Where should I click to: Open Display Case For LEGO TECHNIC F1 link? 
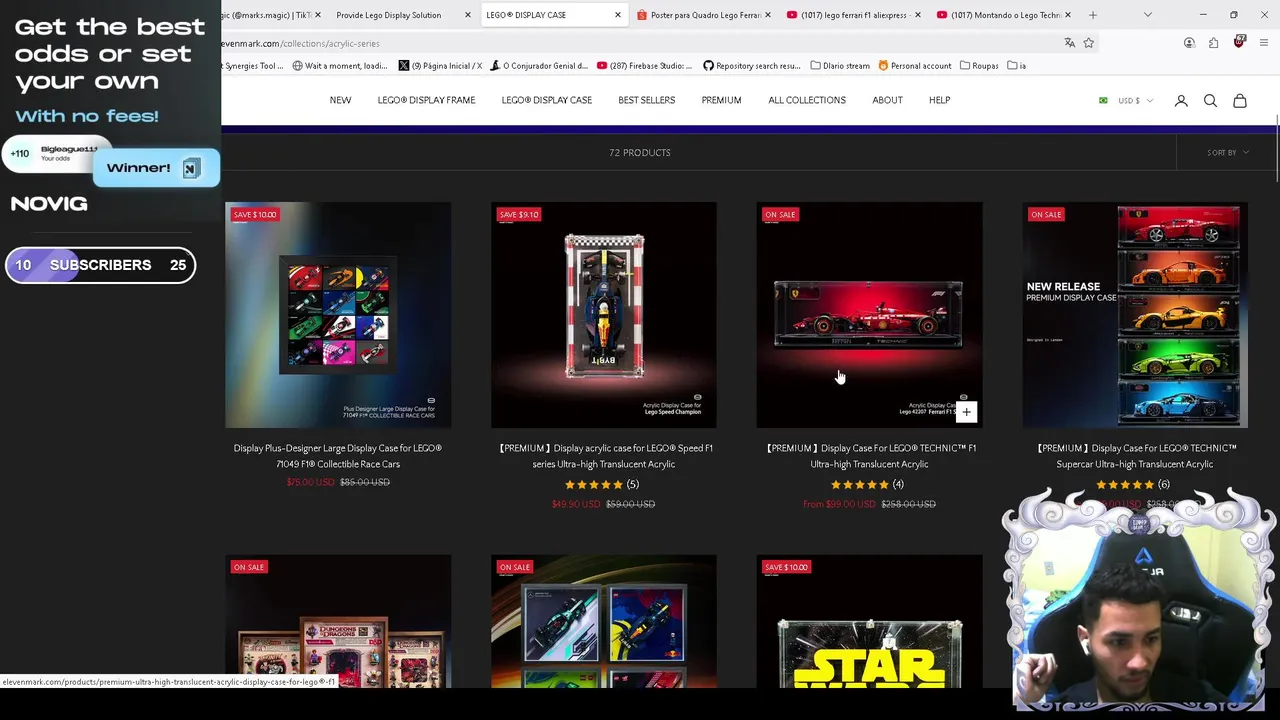[x=869, y=456]
